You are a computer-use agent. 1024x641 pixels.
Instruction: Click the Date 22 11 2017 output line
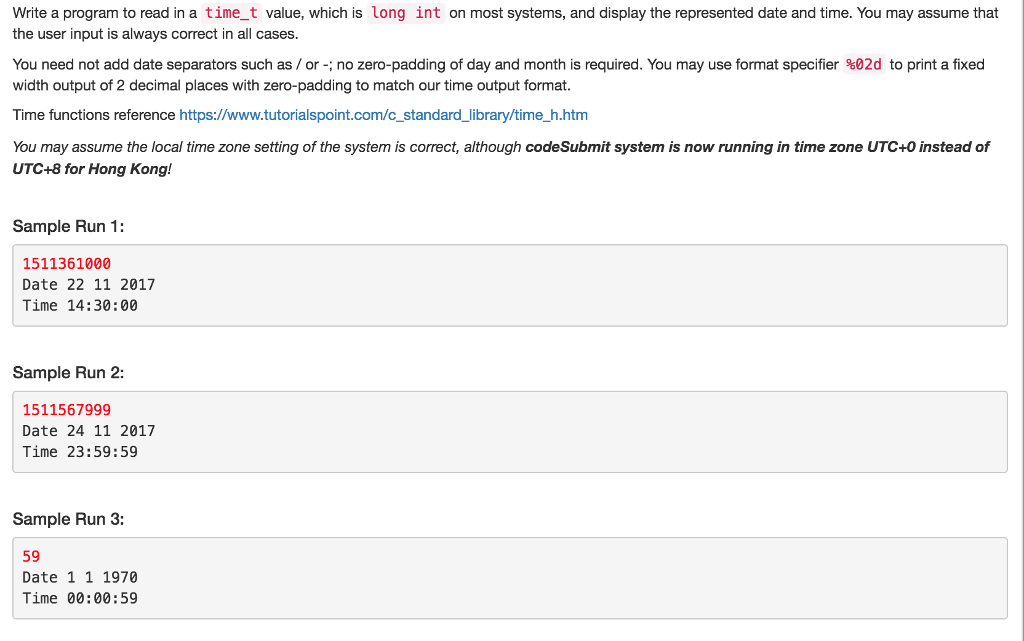click(x=88, y=284)
